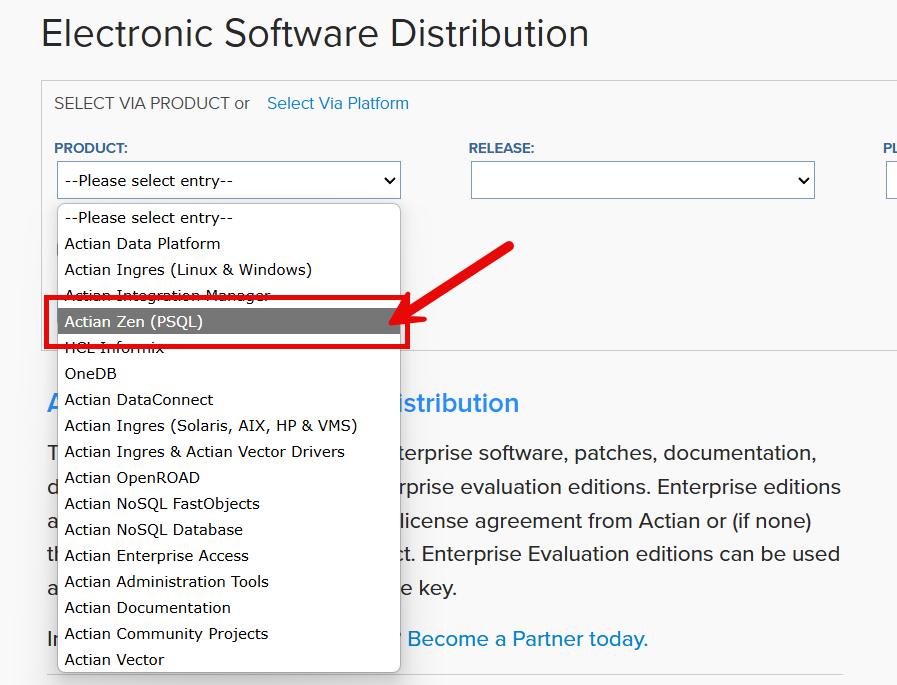
Task: Click the RELEASE: field label
Action: tap(501, 148)
